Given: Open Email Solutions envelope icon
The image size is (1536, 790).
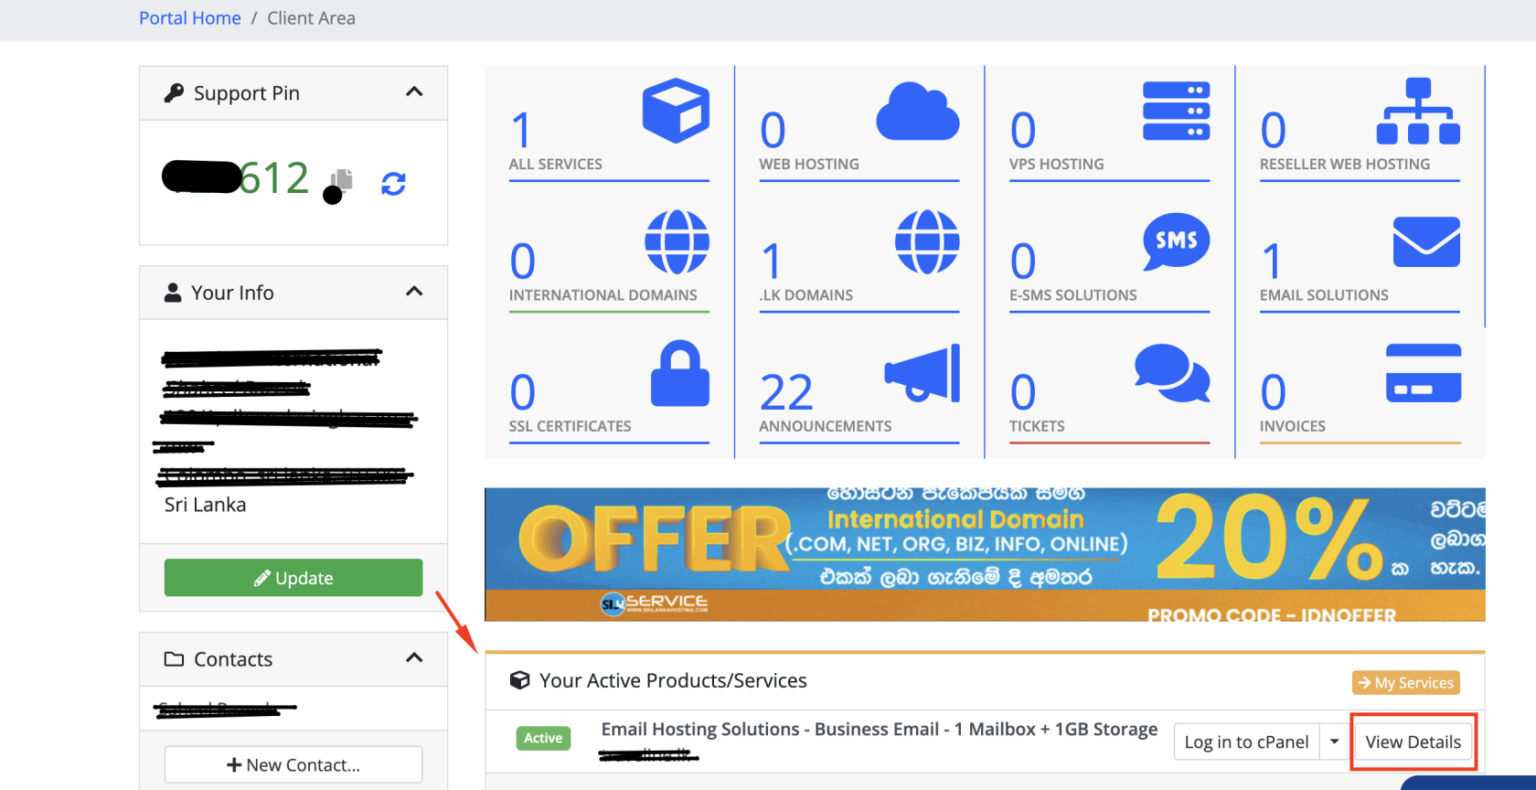Looking at the screenshot, I should (1426, 242).
